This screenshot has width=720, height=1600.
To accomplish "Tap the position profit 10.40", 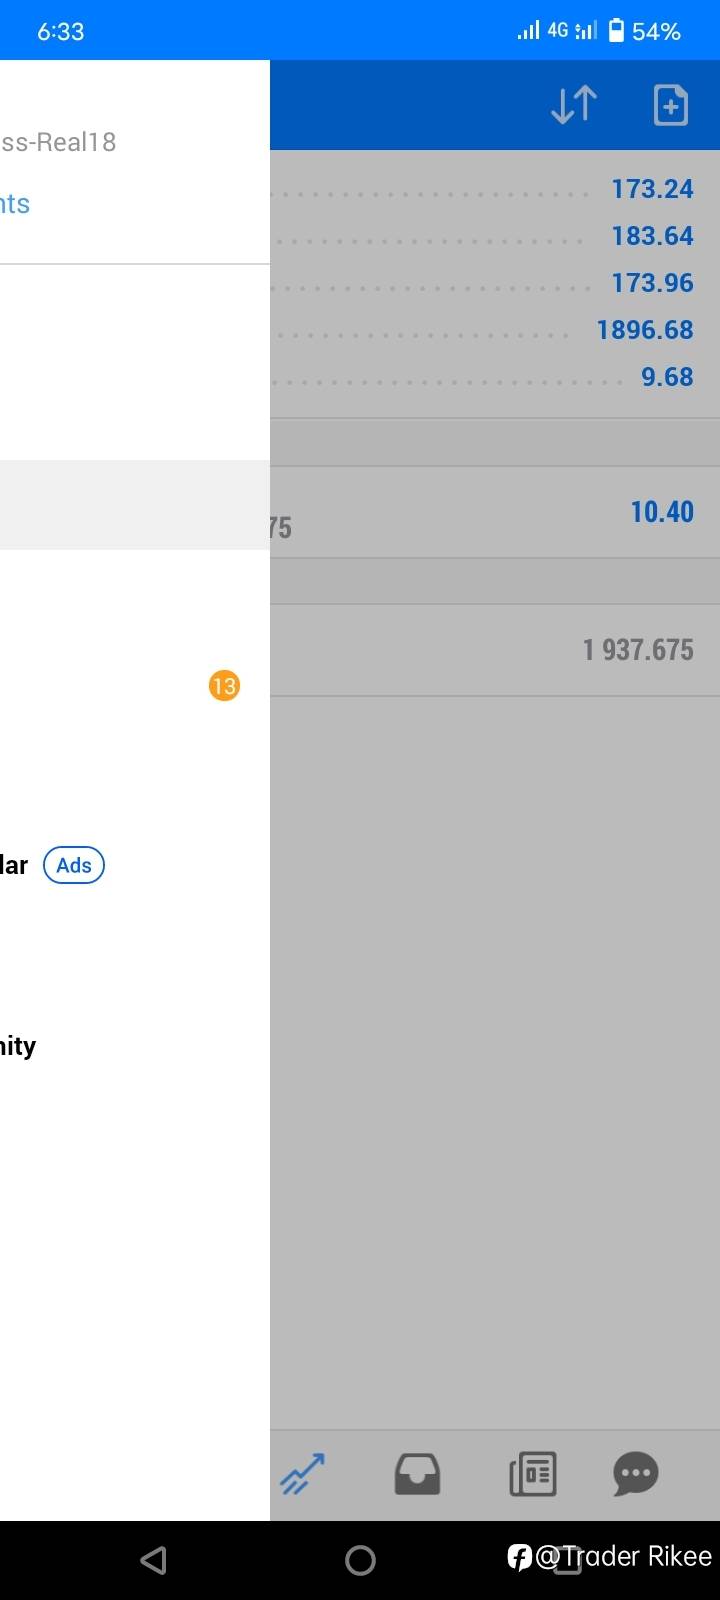I will [x=662, y=512].
